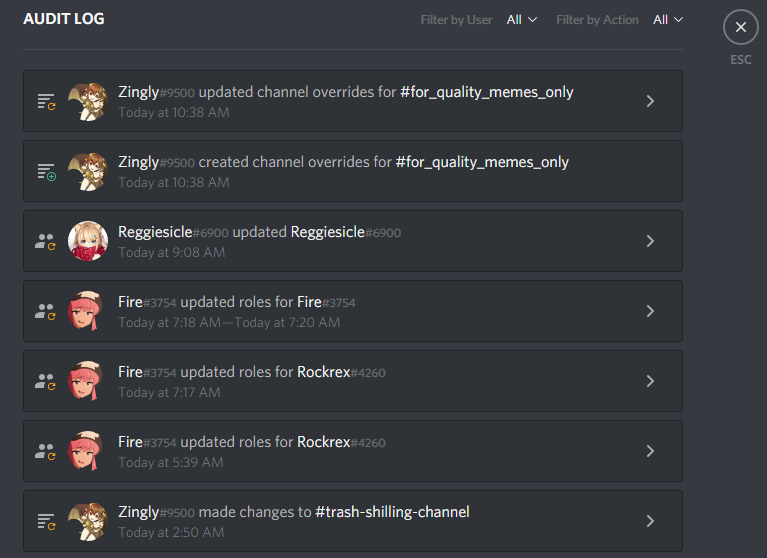Image resolution: width=767 pixels, height=558 pixels.
Task: Open the Filter by Action dropdown
Action: pyautogui.click(x=668, y=20)
